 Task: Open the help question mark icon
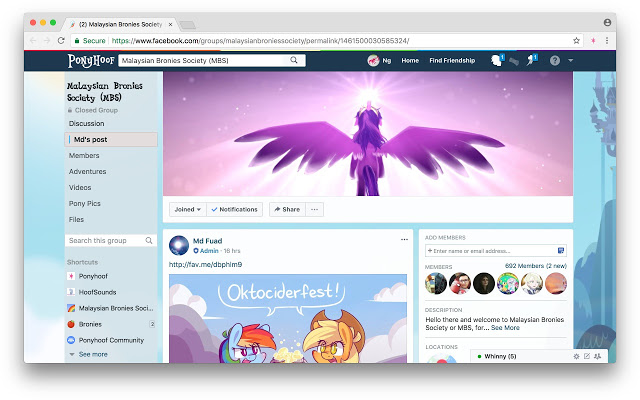click(555, 60)
